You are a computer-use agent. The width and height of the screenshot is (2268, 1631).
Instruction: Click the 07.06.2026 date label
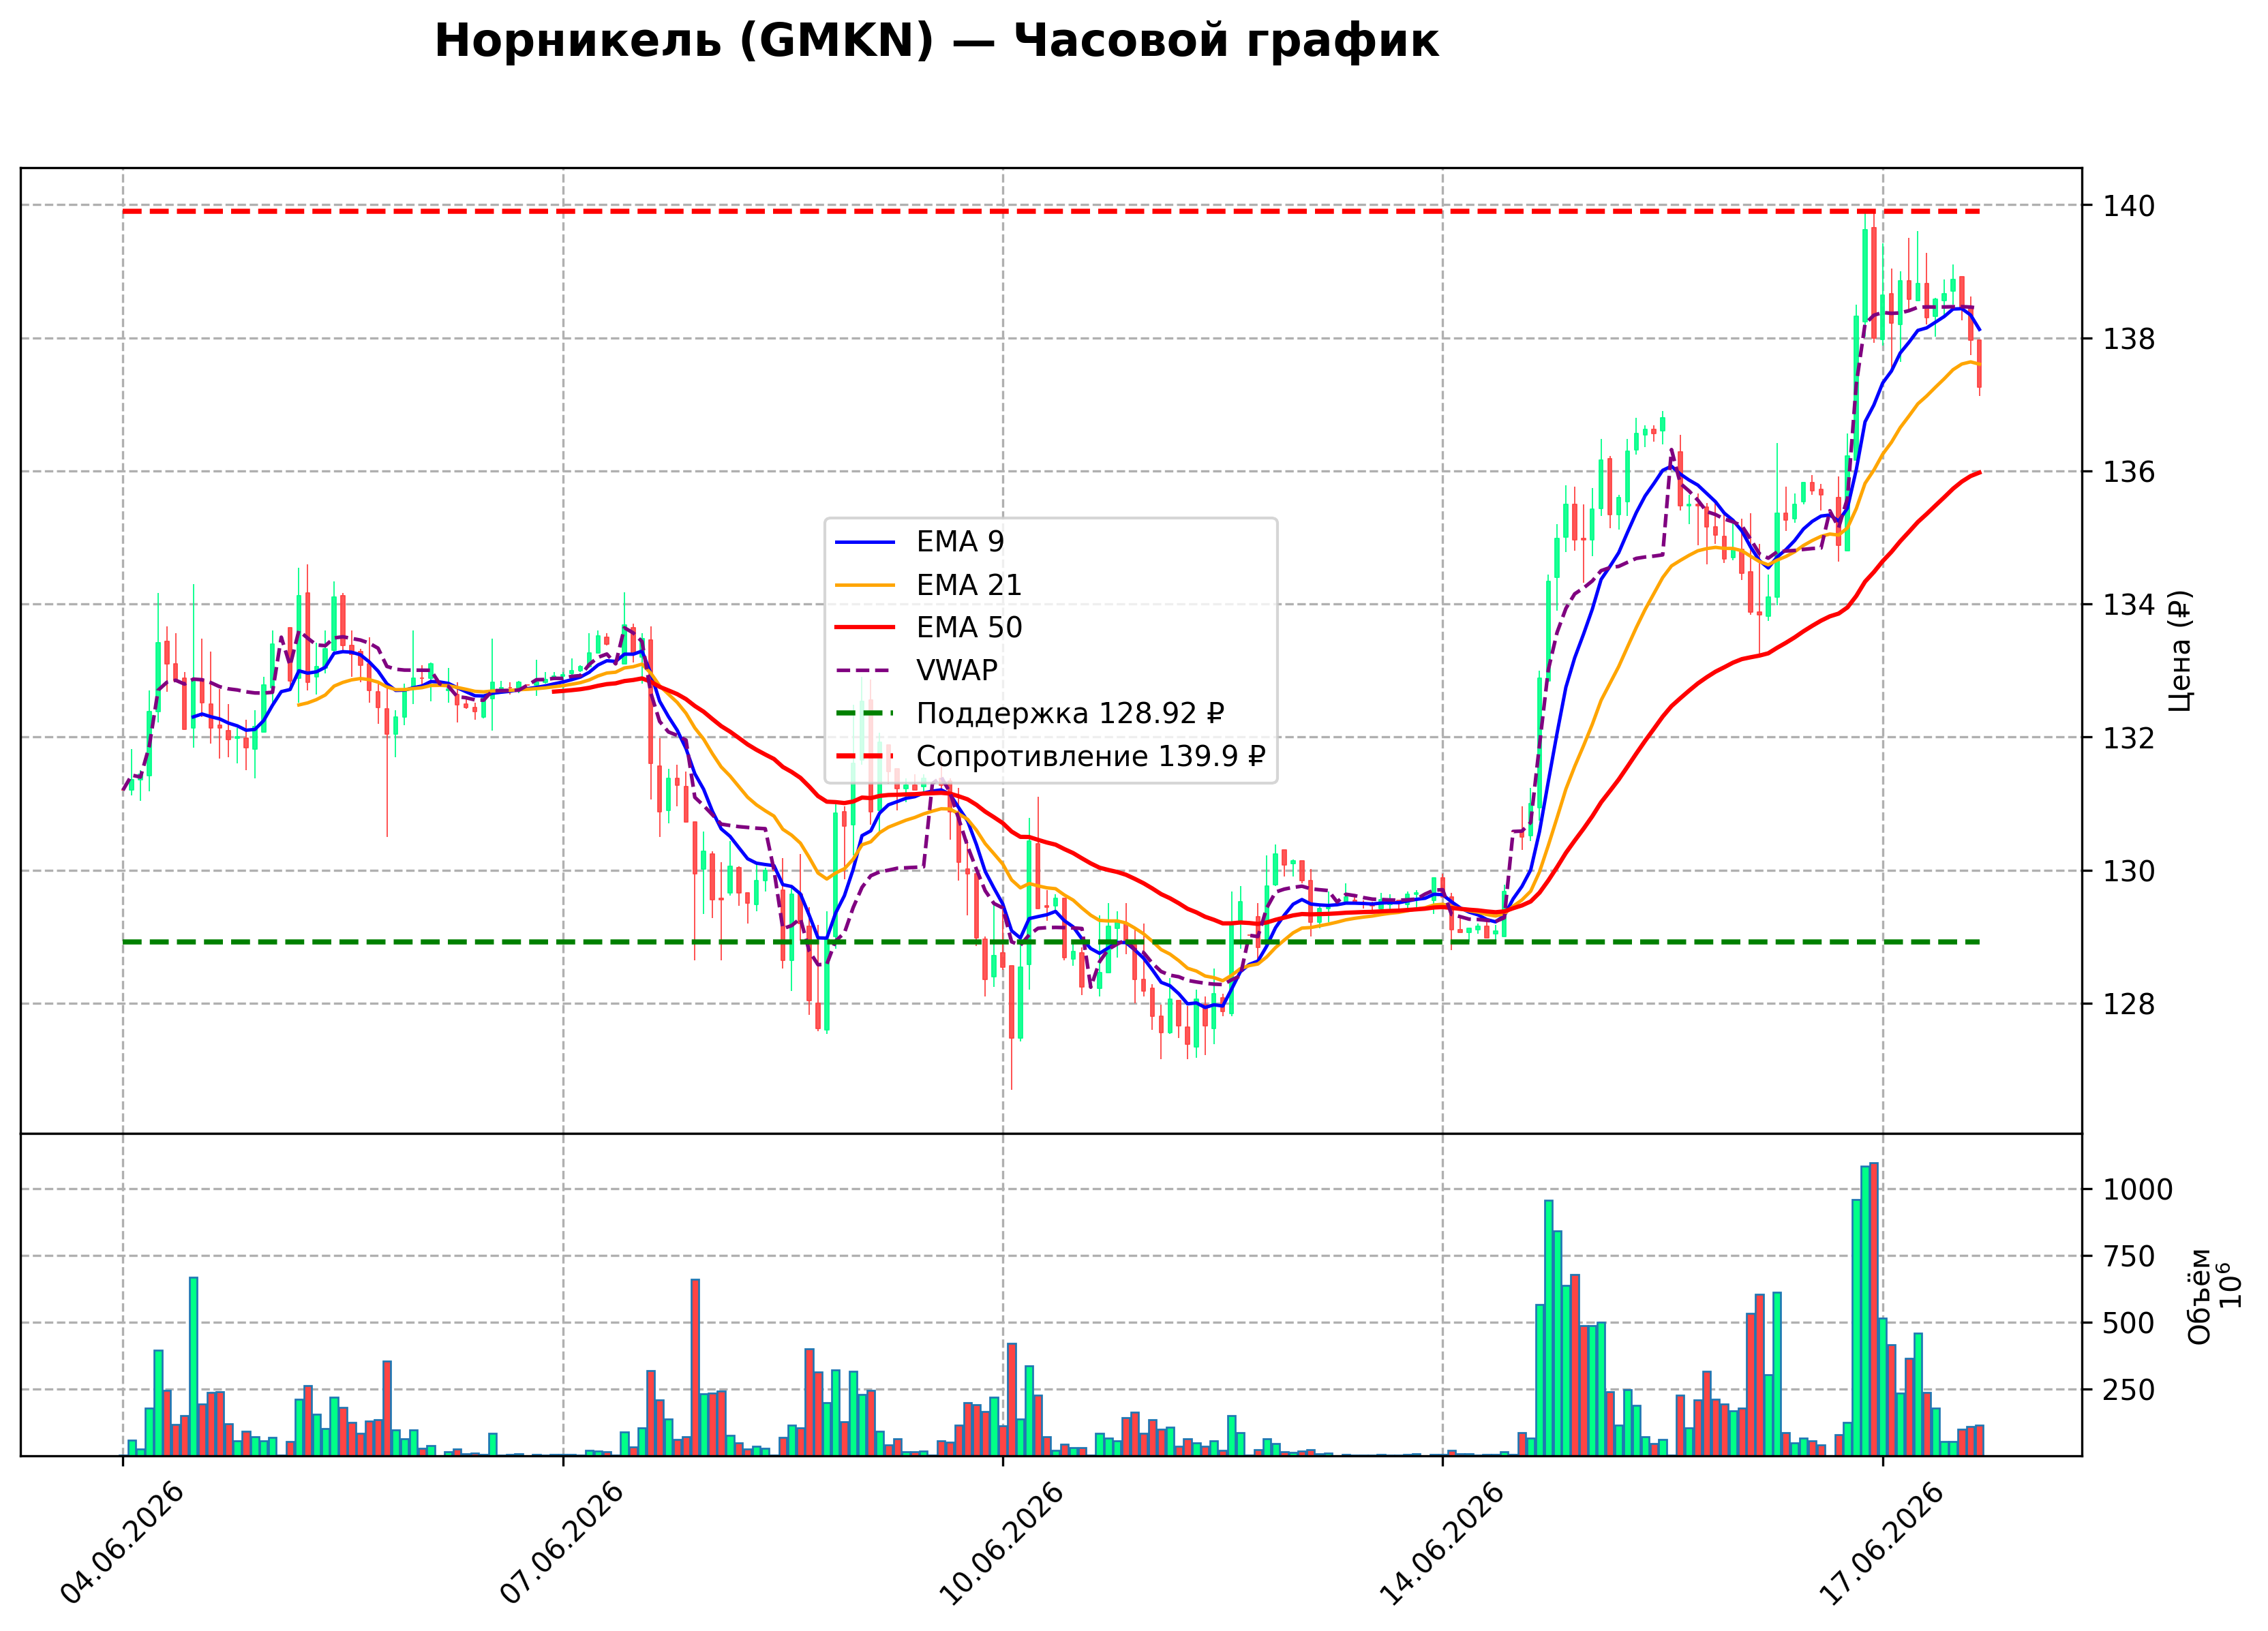click(562, 1543)
